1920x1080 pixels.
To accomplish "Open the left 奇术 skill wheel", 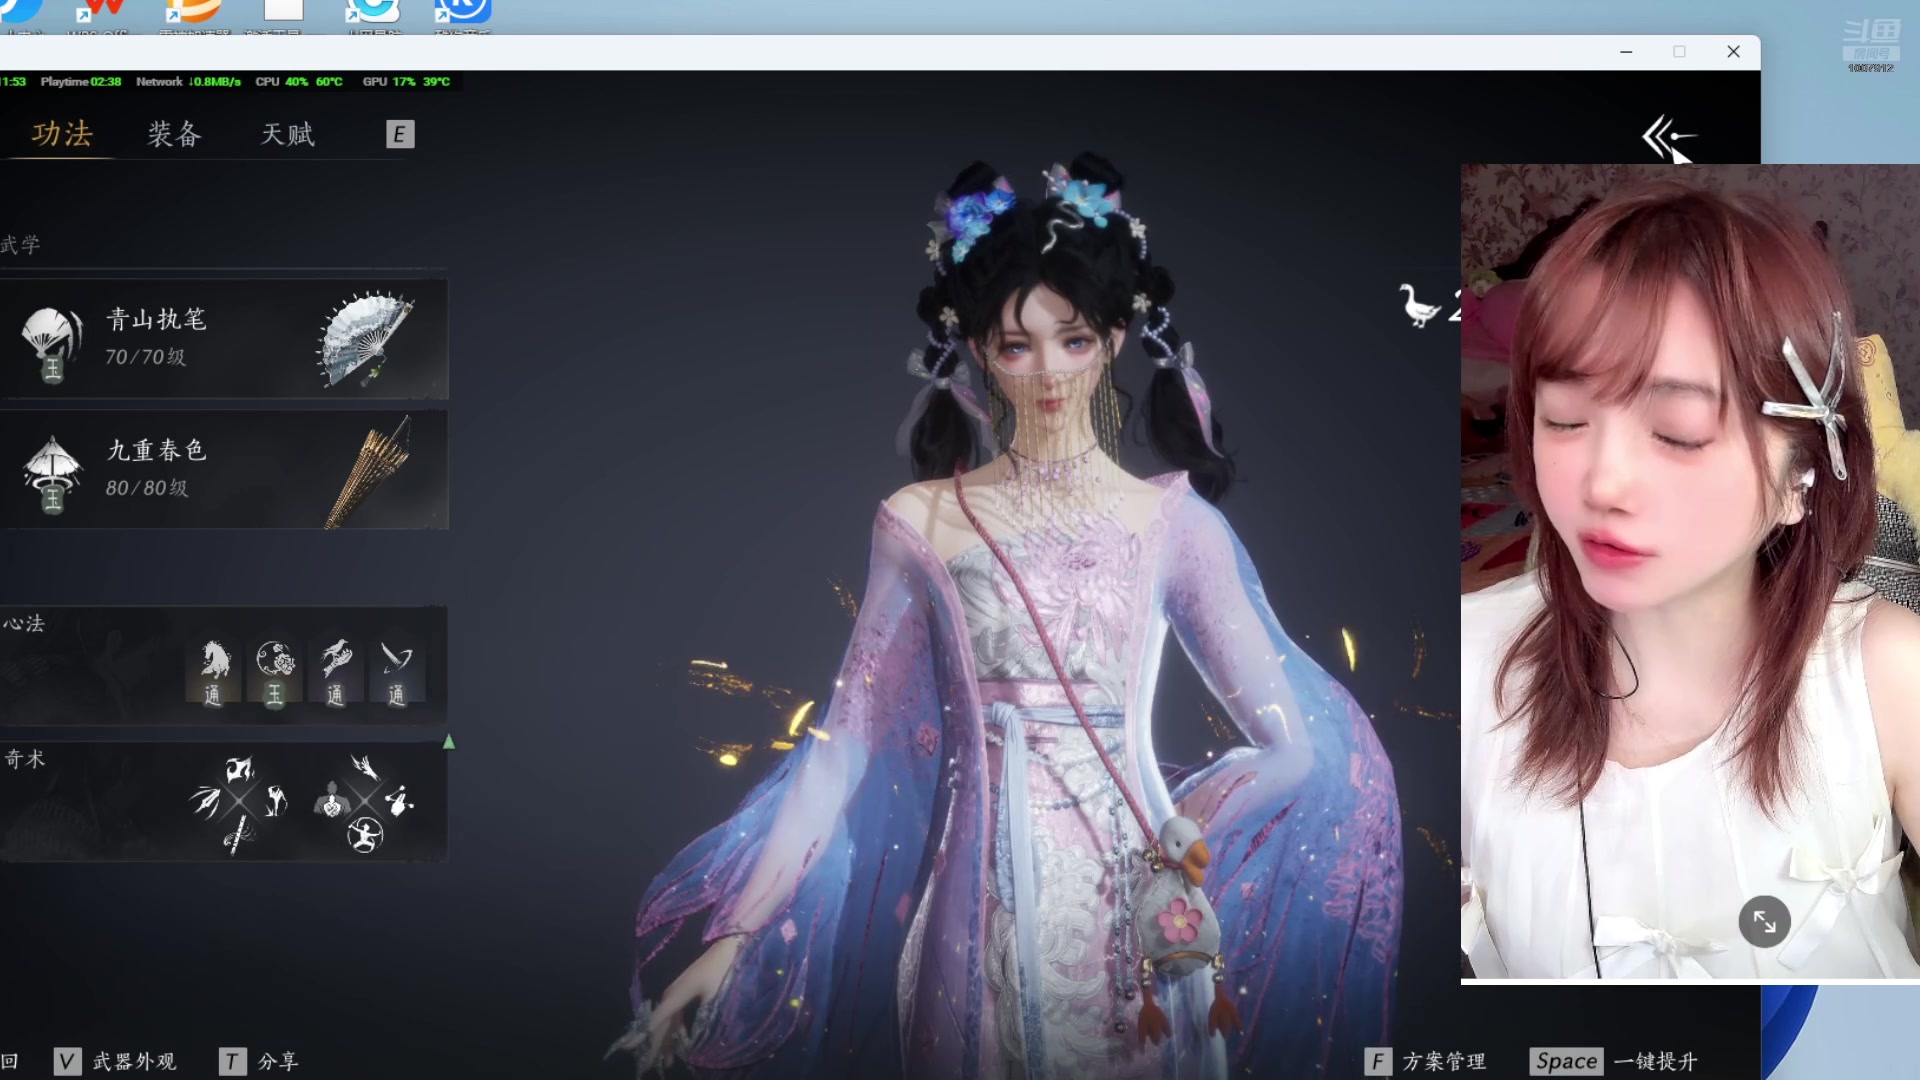I will point(240,803).
